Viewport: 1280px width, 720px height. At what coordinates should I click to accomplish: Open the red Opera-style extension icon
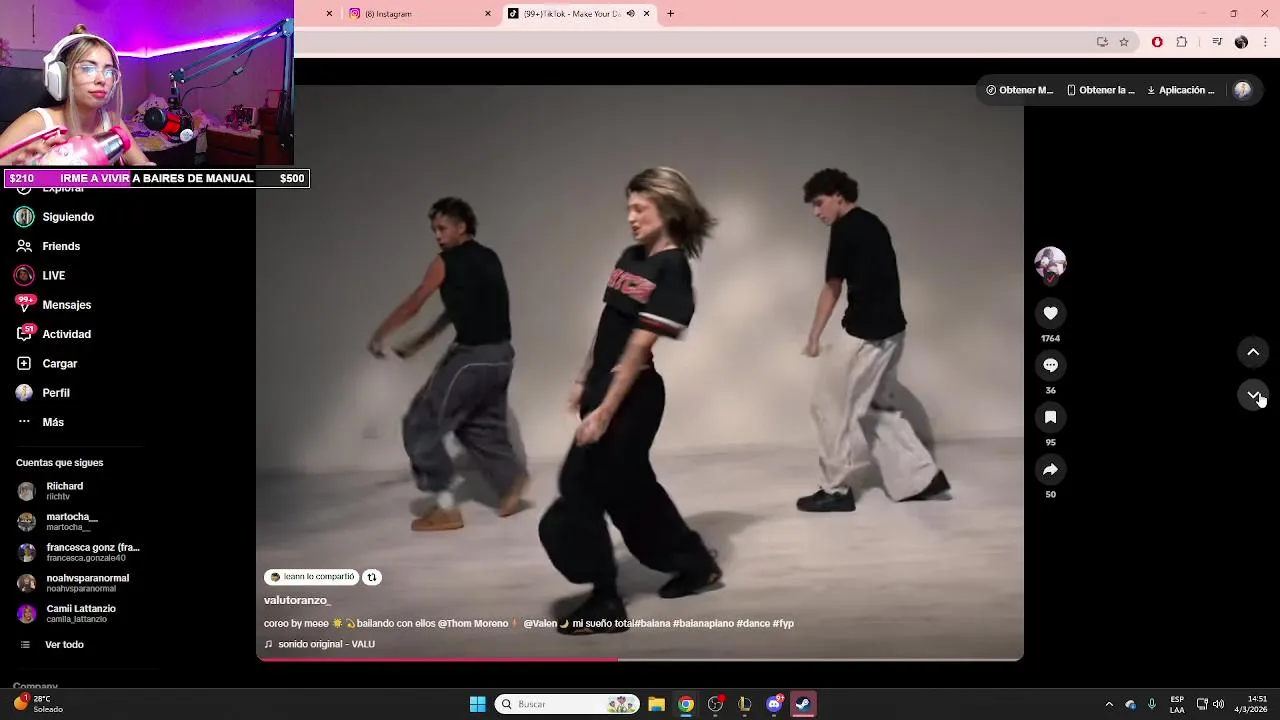[x=1157, y=42]
